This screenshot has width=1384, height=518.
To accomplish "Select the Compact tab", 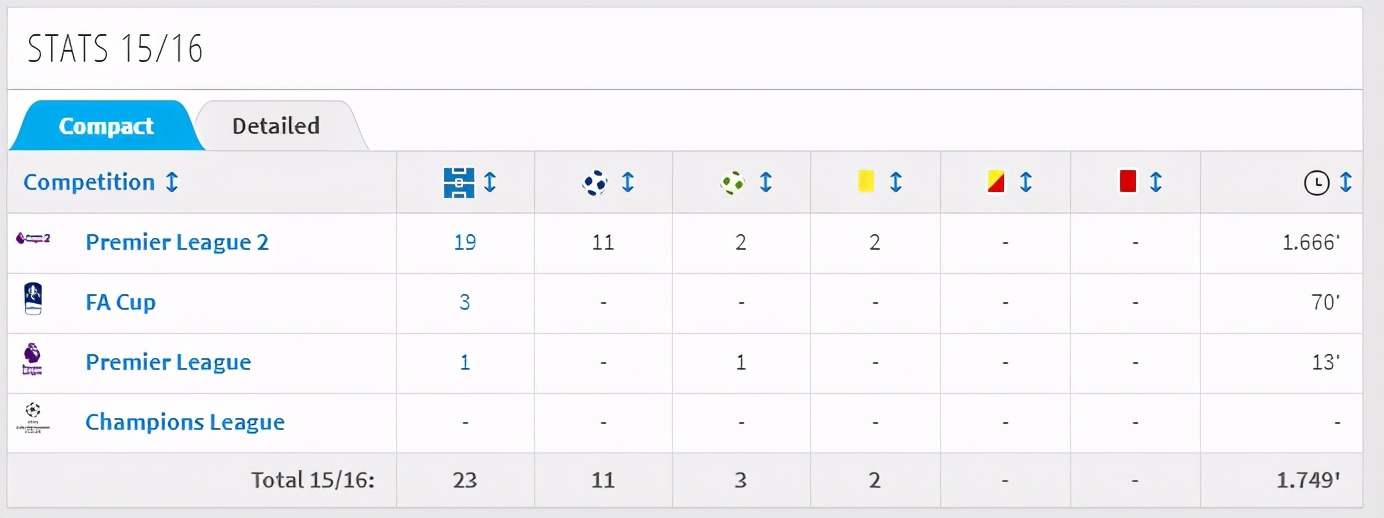I will (106, 127).
